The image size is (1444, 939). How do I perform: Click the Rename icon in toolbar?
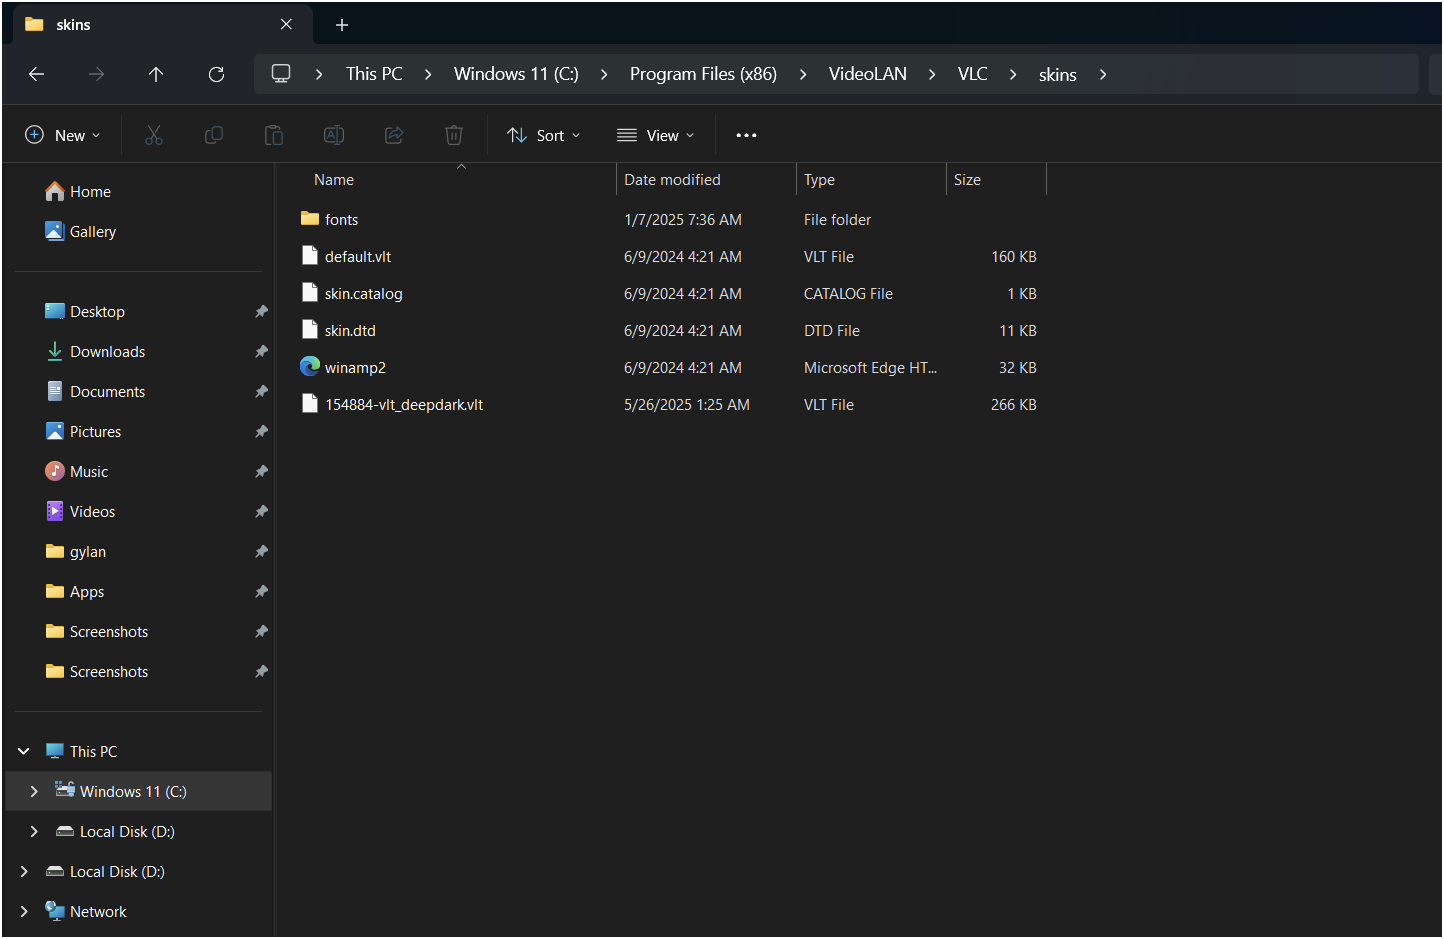(334, 135)
